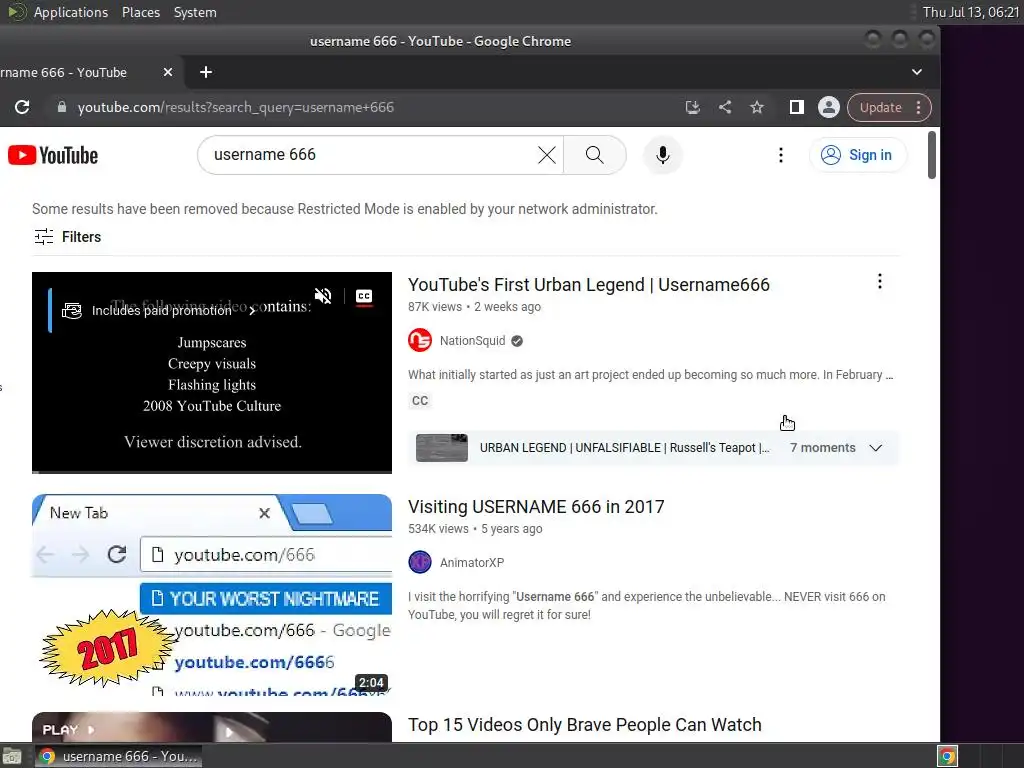Click the Urban Legend video preview player

(212, 372)
